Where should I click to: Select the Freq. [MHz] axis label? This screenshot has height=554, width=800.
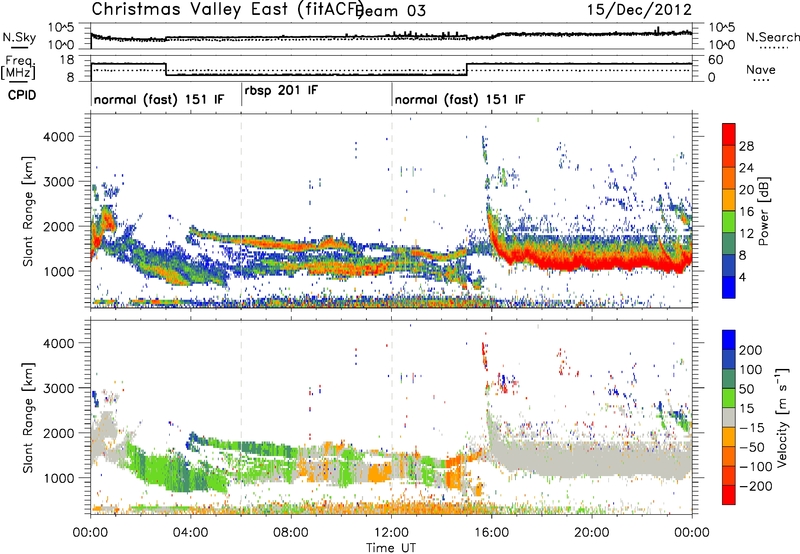click(18, 67)
